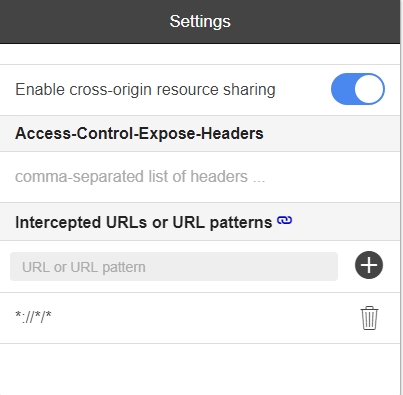
Task: Click the white knob of the CORS switch
Action: (369, 89)
